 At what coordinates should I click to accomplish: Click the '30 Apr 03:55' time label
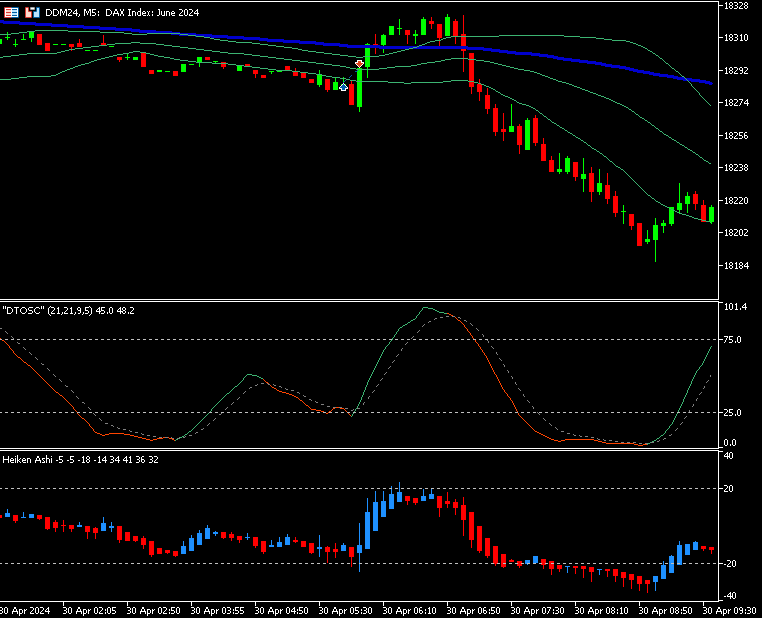tap(217, 611)
